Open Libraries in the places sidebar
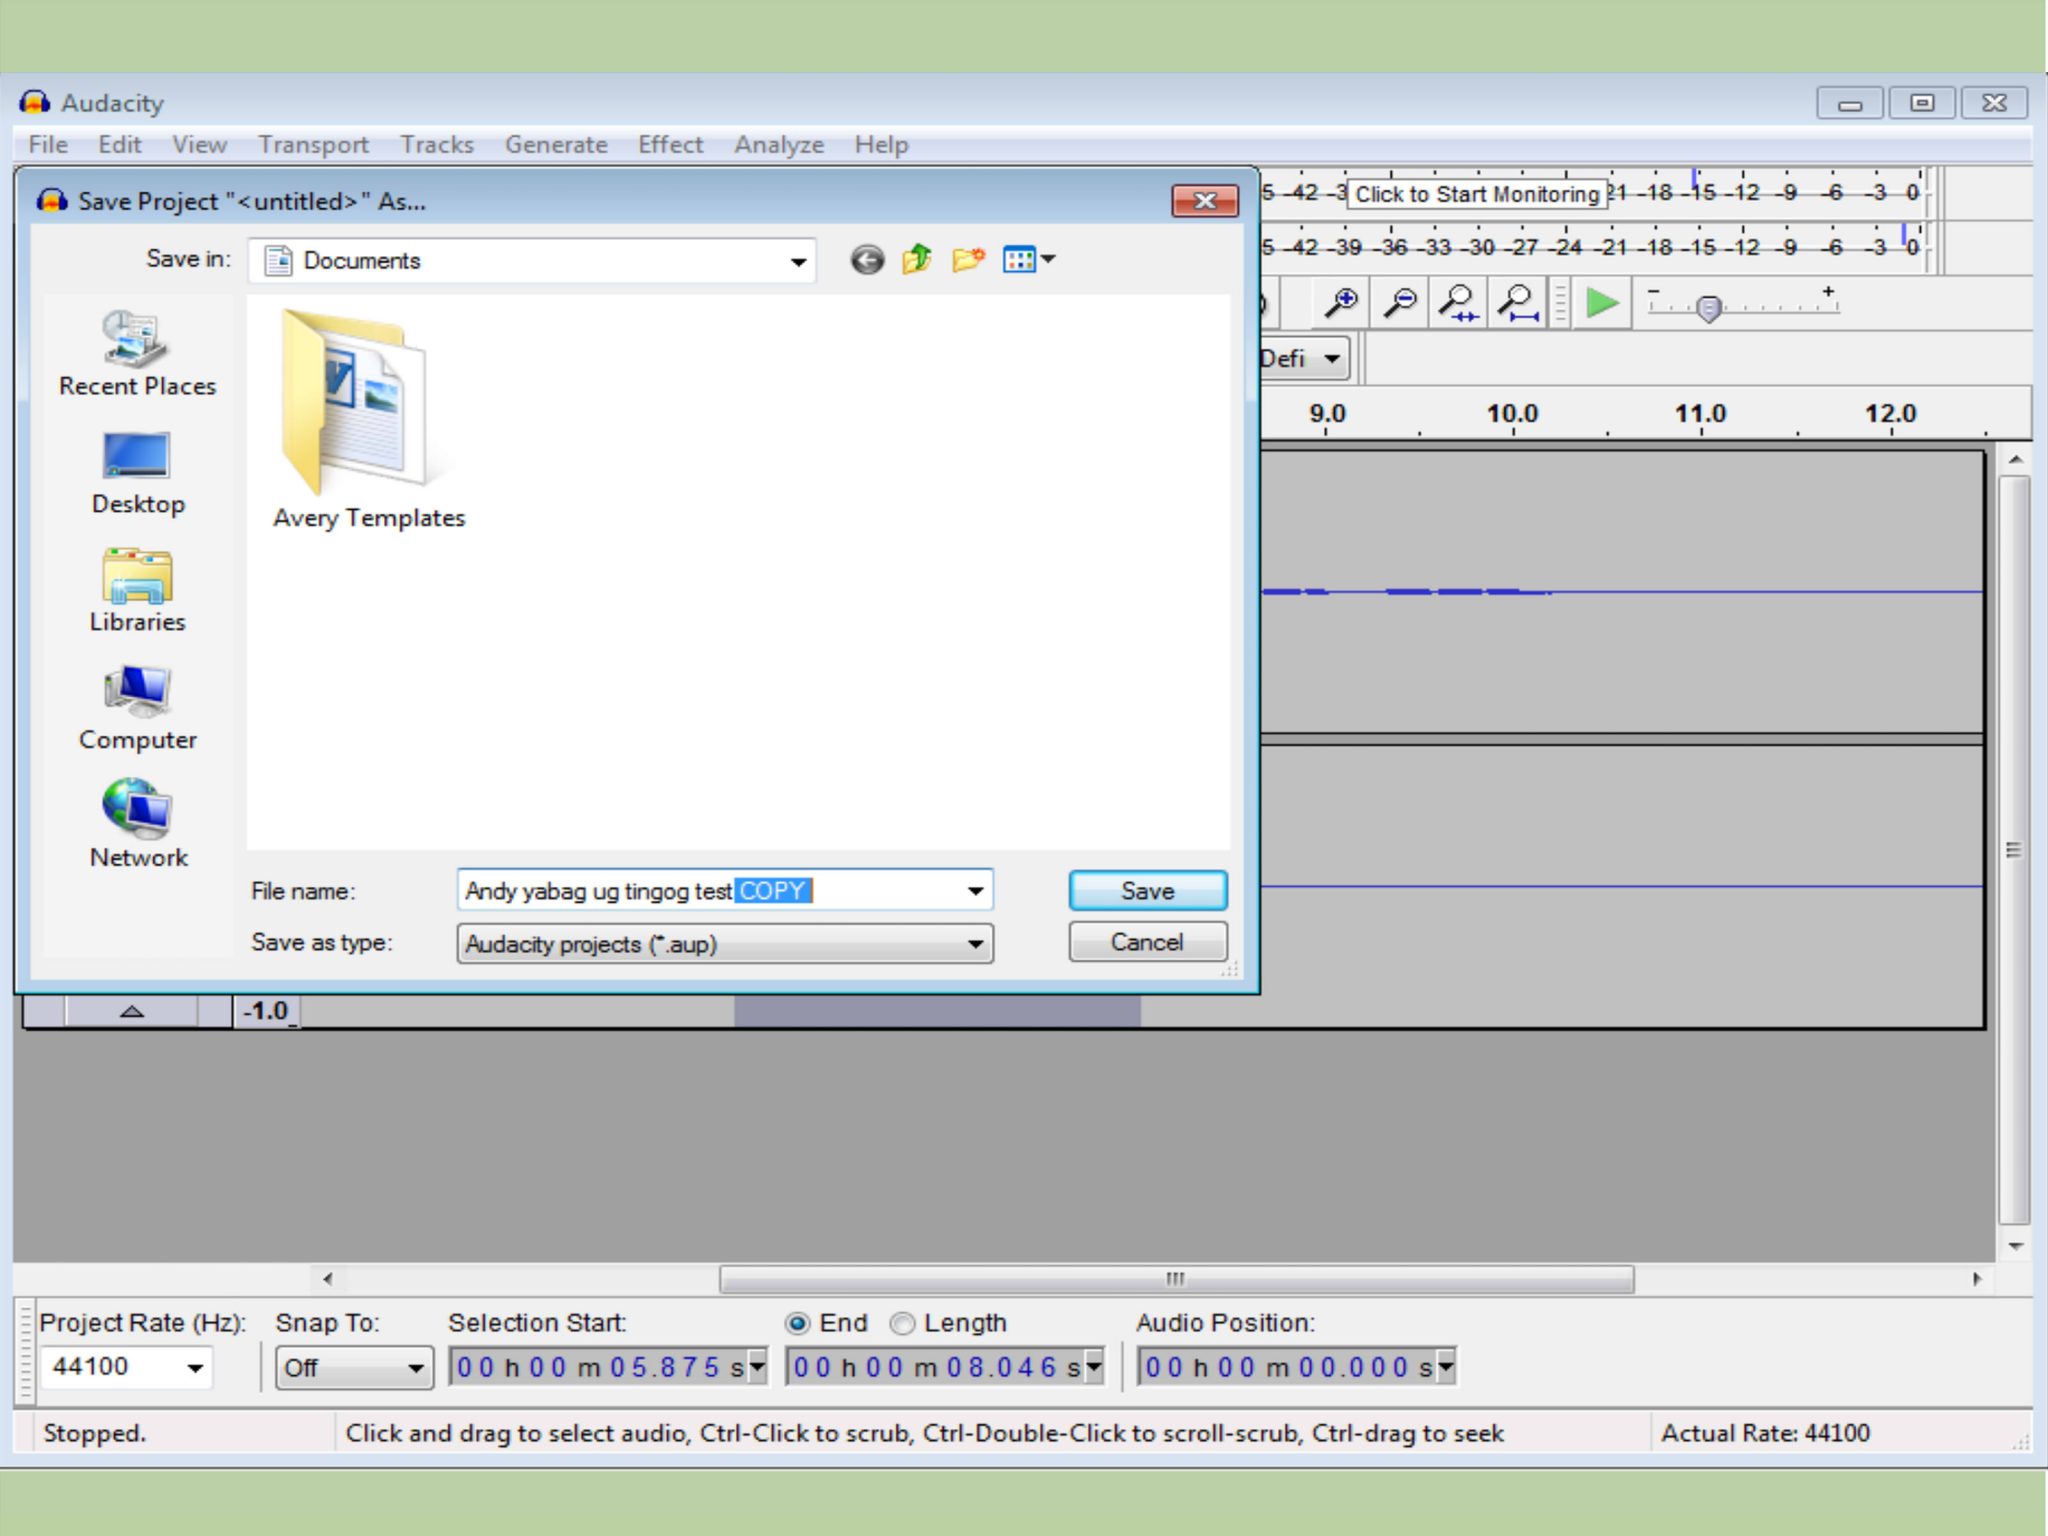The height and width of the screenshot is (1536, 2048). [137, 591]
